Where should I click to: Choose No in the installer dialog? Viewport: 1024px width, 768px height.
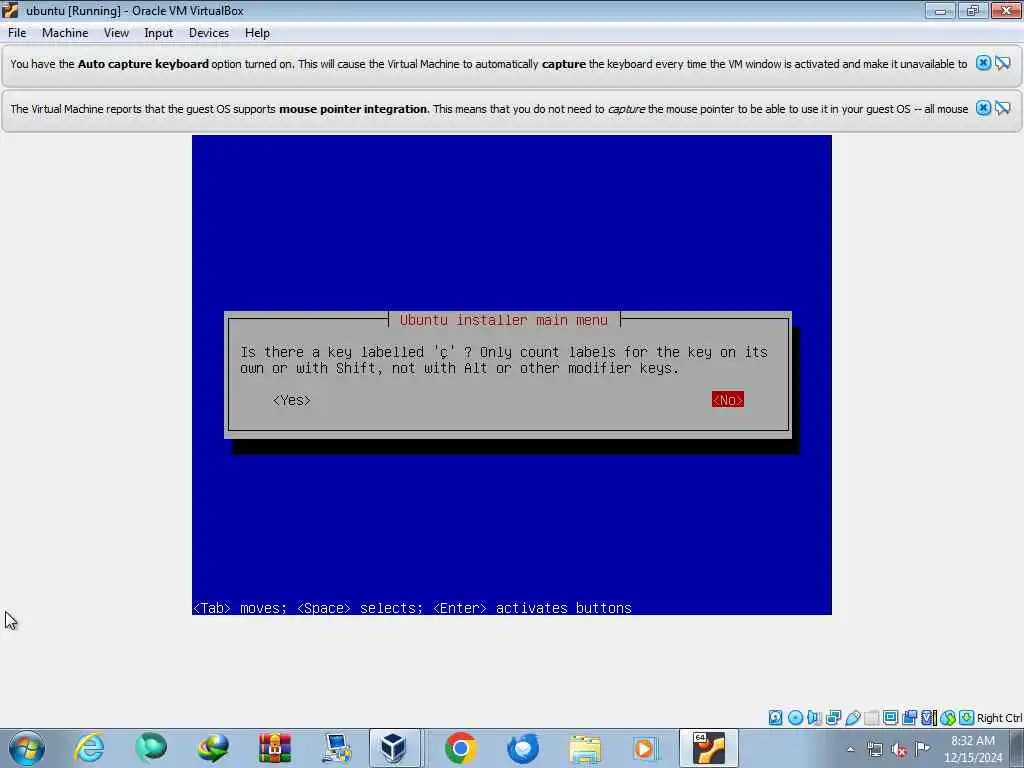tap(728, 400)
